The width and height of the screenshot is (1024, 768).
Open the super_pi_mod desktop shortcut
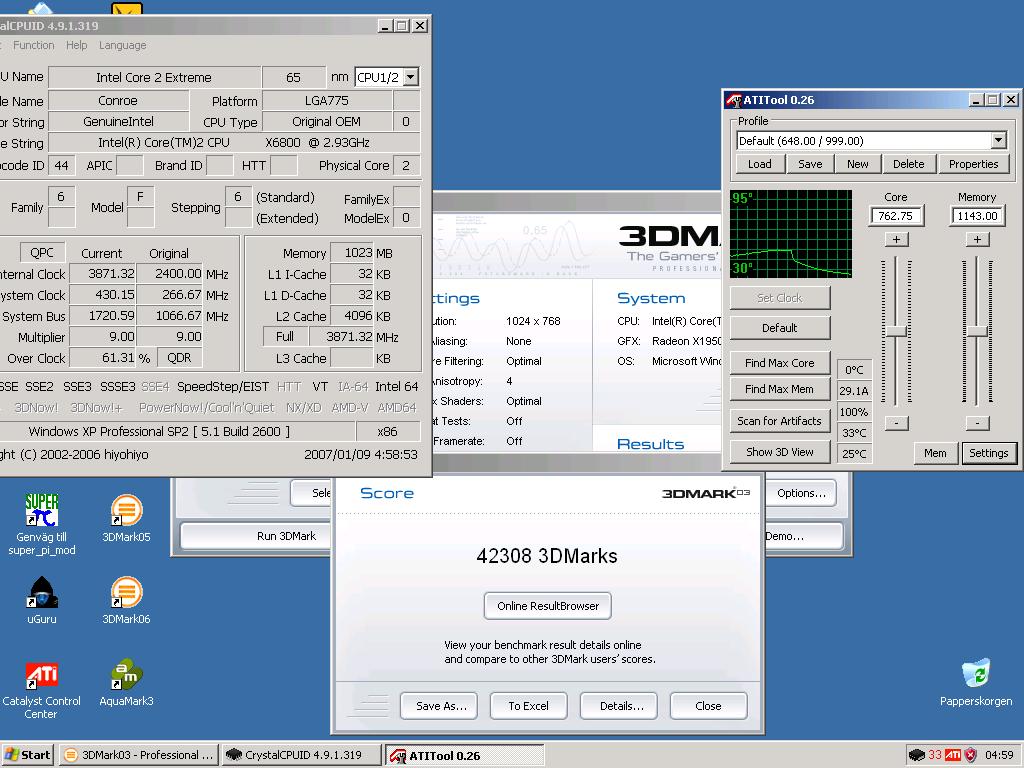pos(42,524)
